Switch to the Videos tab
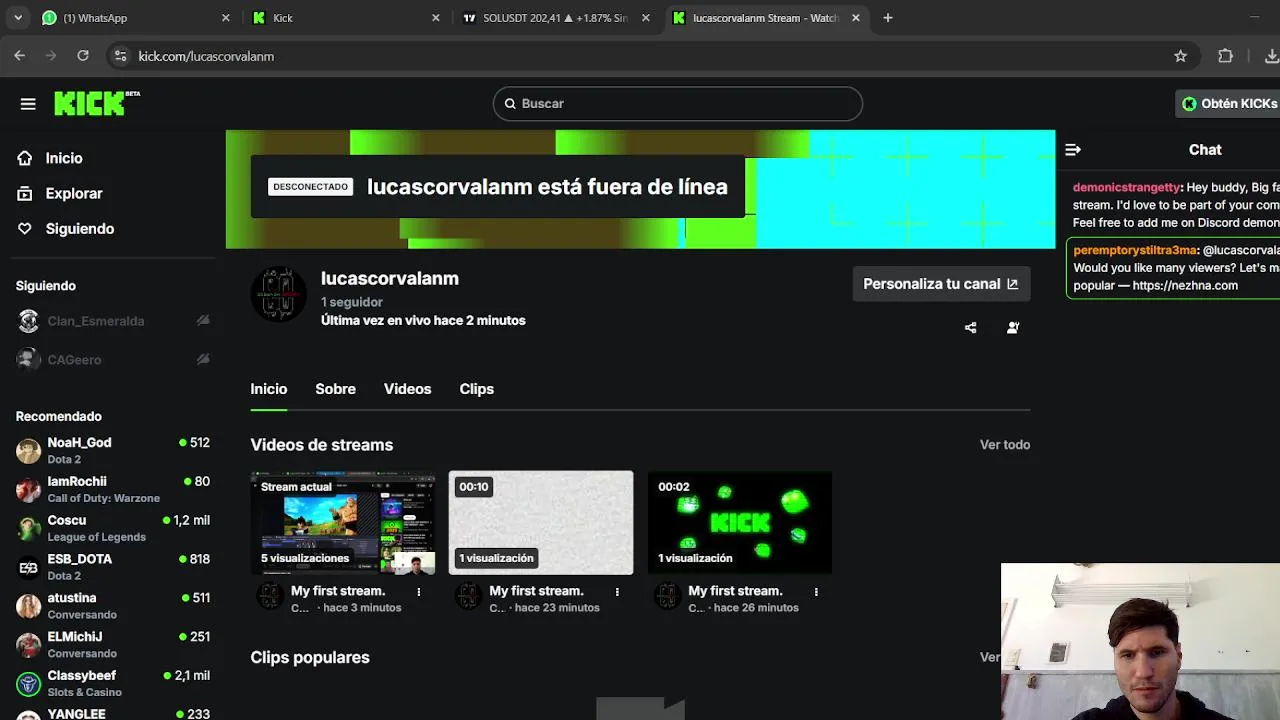This screenshot has width=1280, height=720. [x=407, y=389]
